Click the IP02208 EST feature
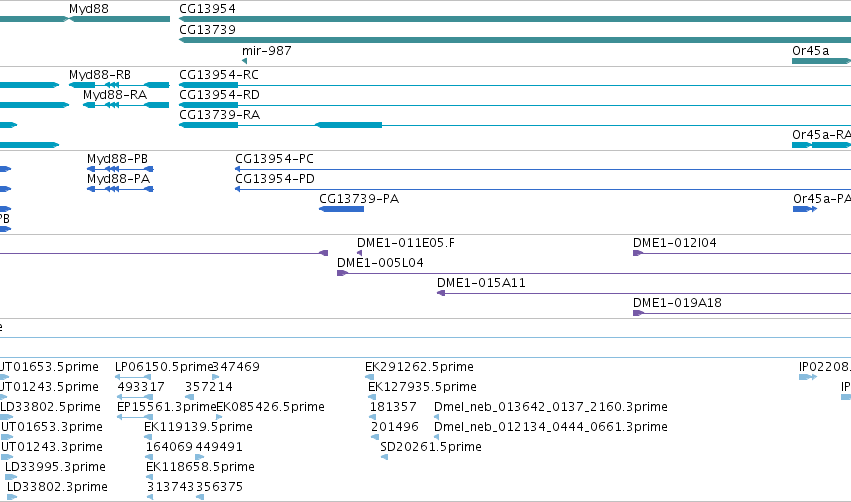Viewport: 851px width, 502px height. (808, 377)
